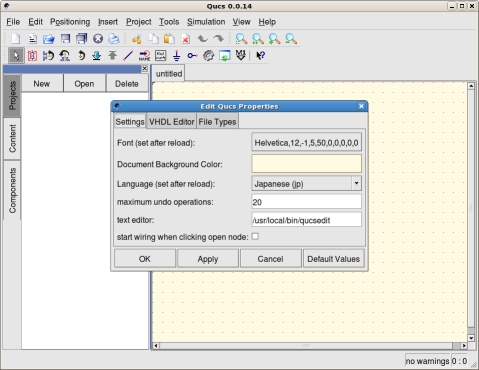Click Apply in the properties dialog
Screen dimensions: 479x370
point(208,259)
